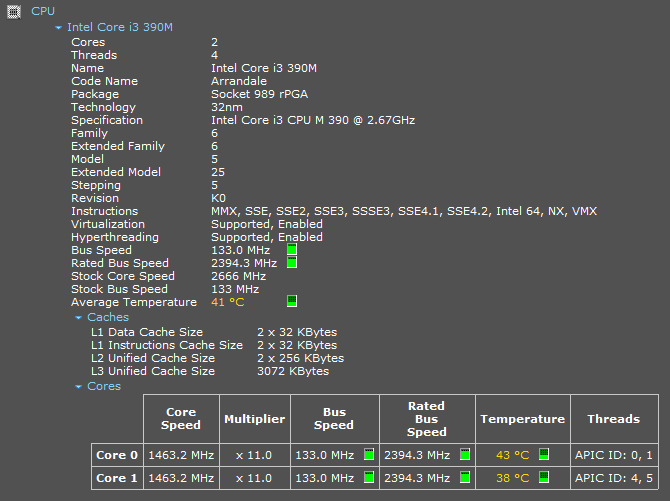
Task: Click the CPU section heading
Action: 43,11
